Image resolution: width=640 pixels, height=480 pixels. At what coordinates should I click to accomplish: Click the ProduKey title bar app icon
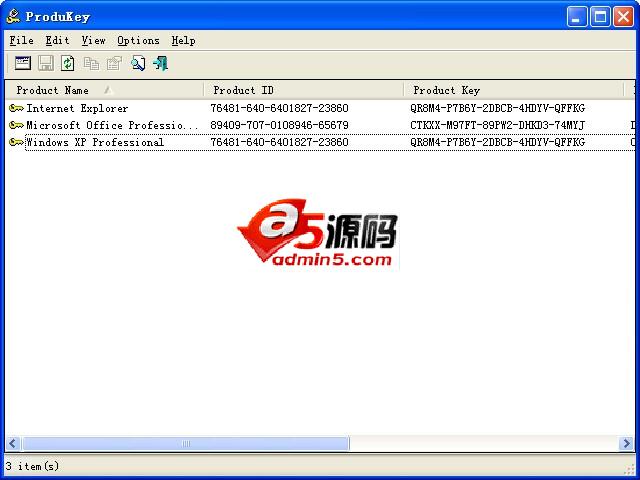coord(13,16)
